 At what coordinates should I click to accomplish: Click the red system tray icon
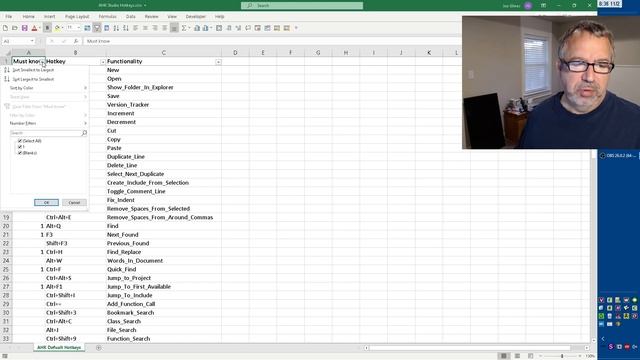(x=627, y=347)
